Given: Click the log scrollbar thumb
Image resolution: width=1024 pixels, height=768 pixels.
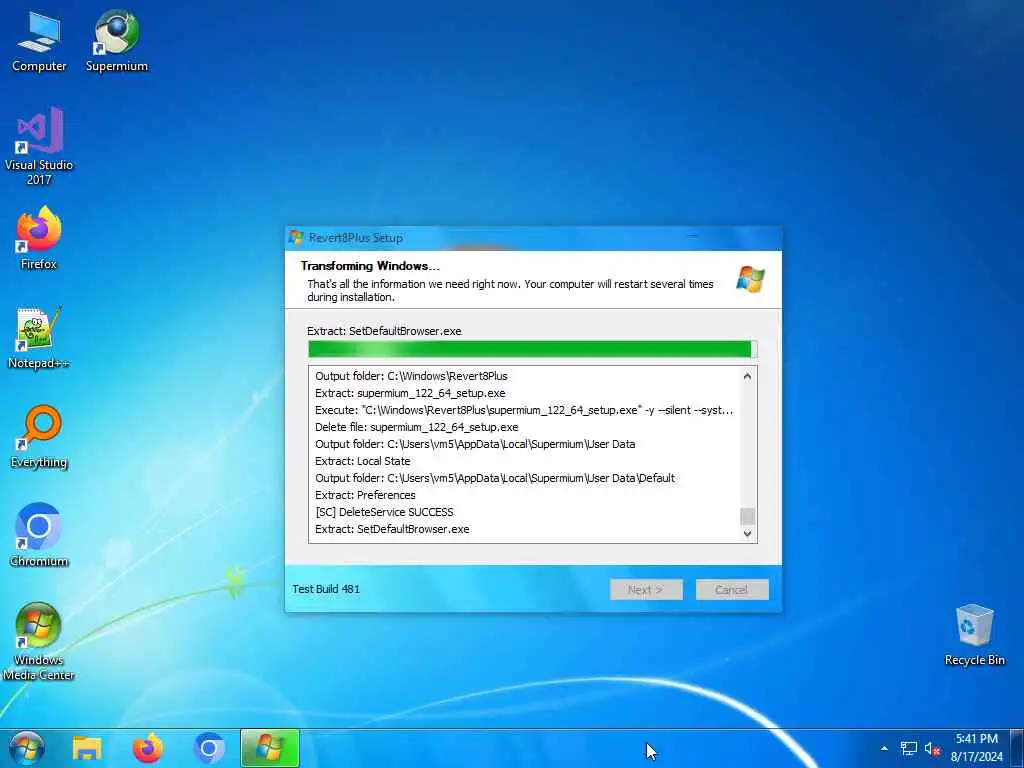Looking at the screenshot, I should [x=748, y=516].
